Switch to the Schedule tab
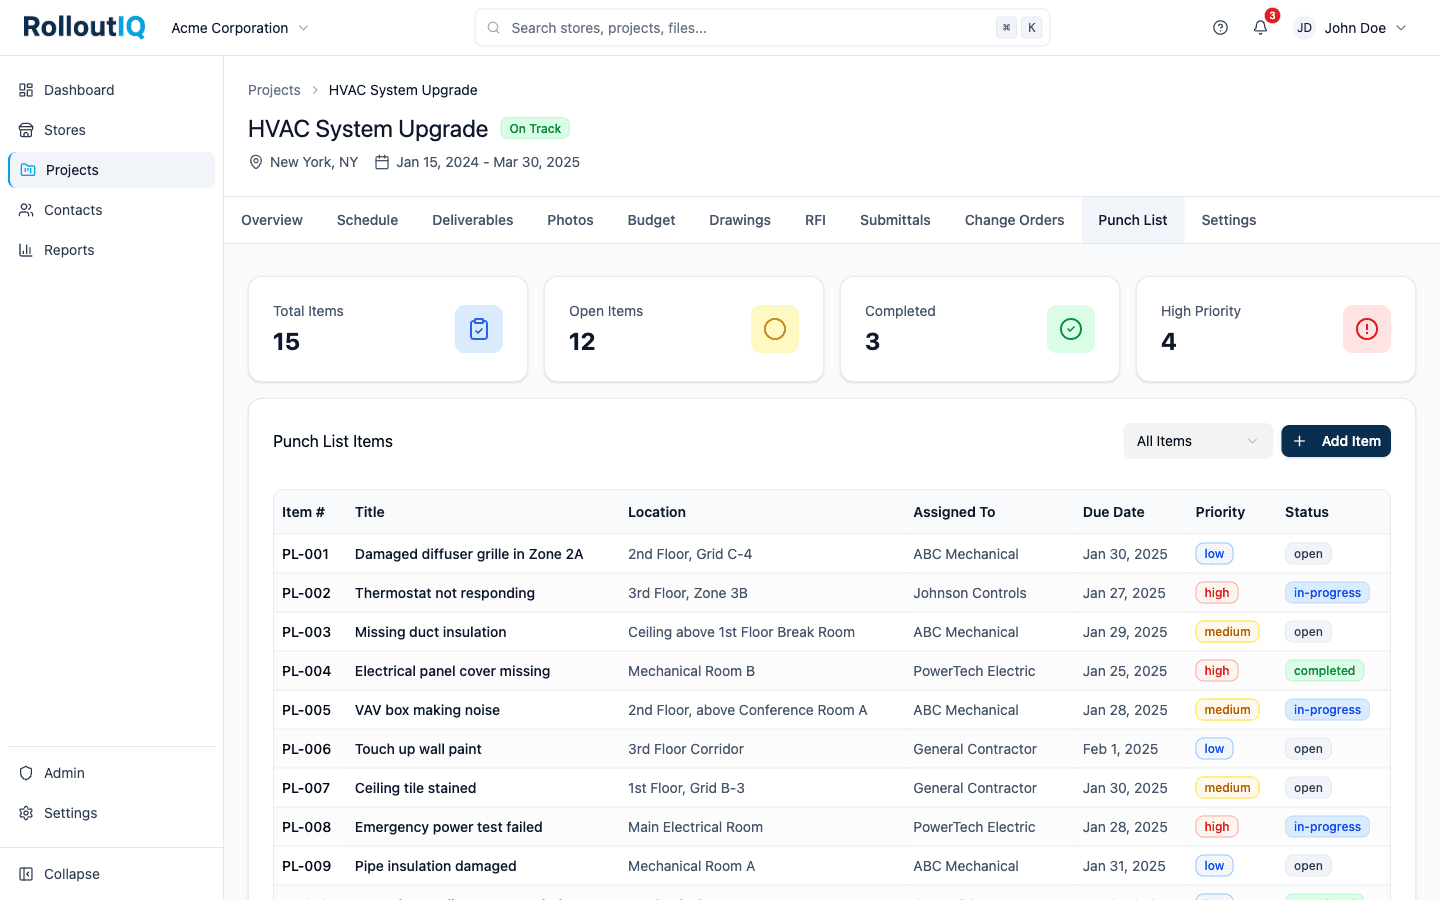 367,220
